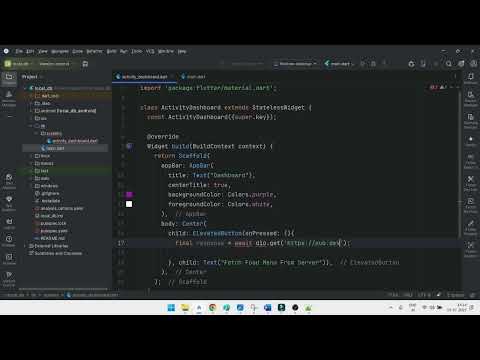
Task: Click the clock in system tray
Action: [457, 307]
